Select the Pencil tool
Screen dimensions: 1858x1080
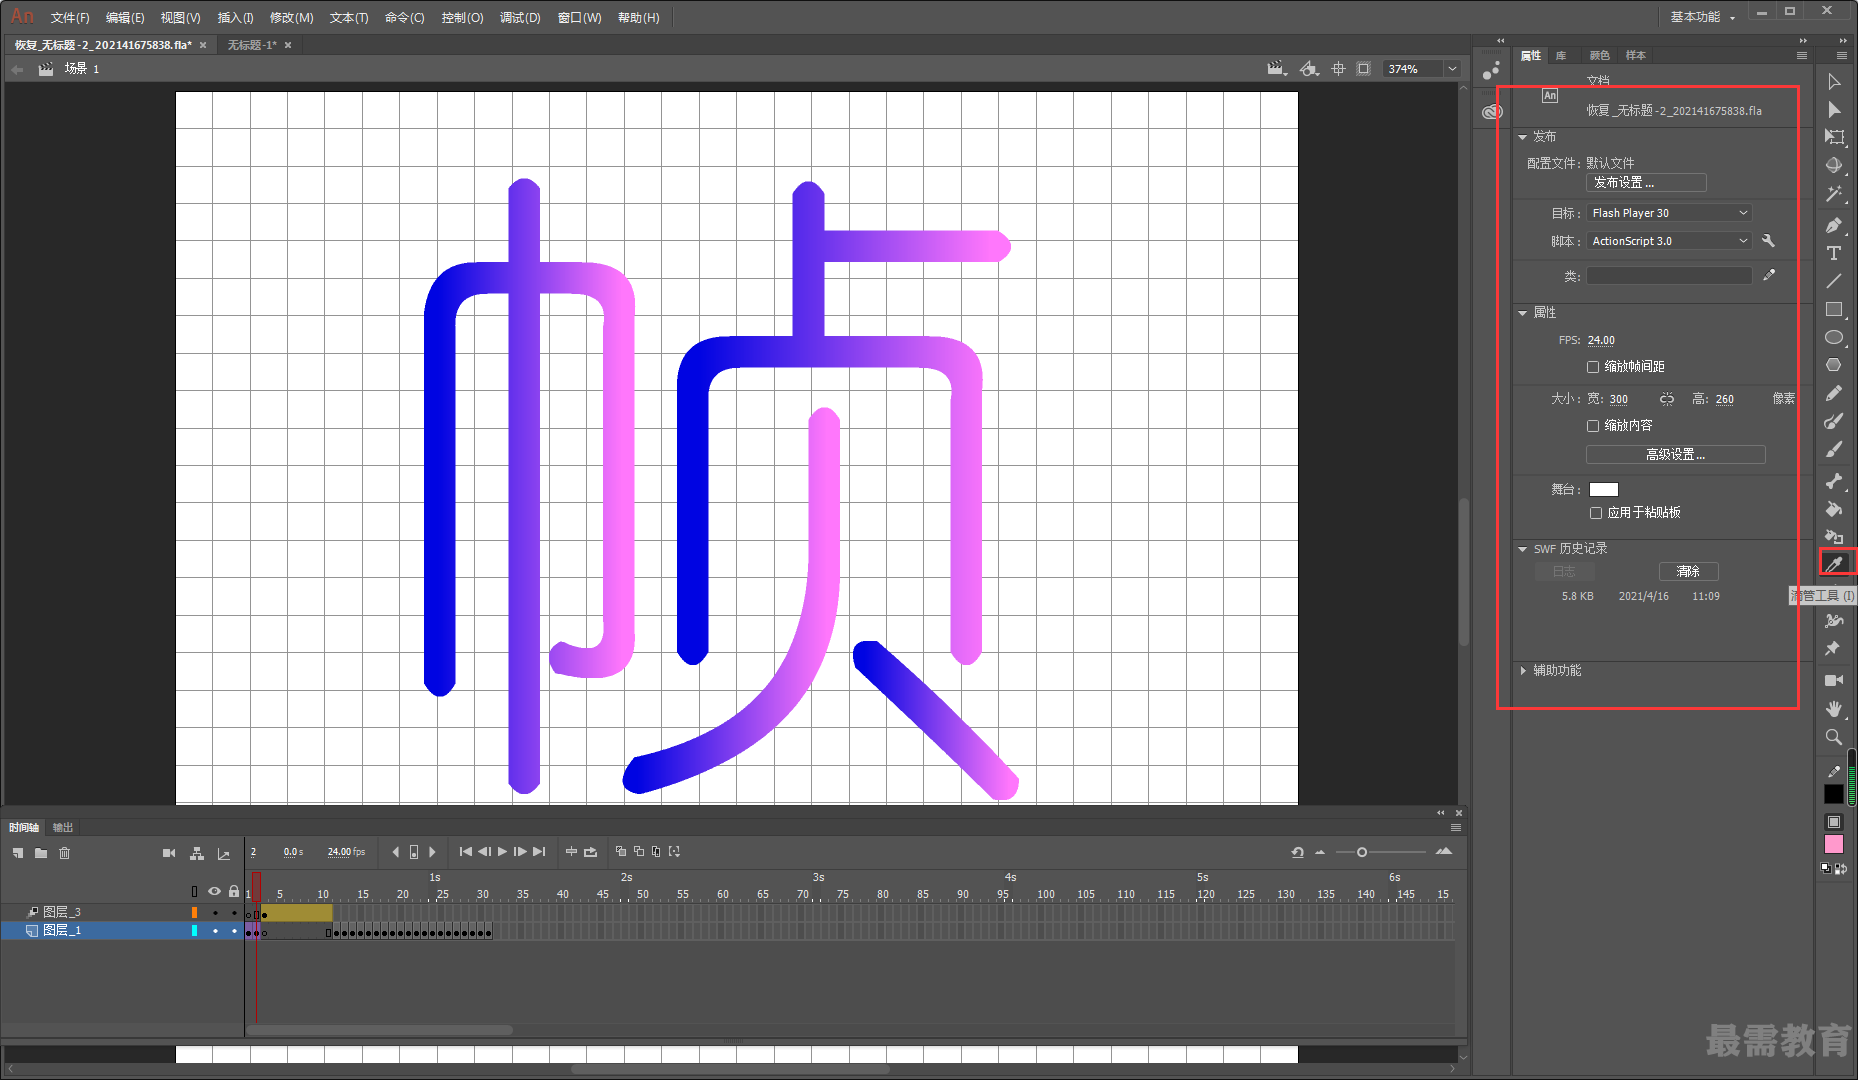tap(1833, 393)
